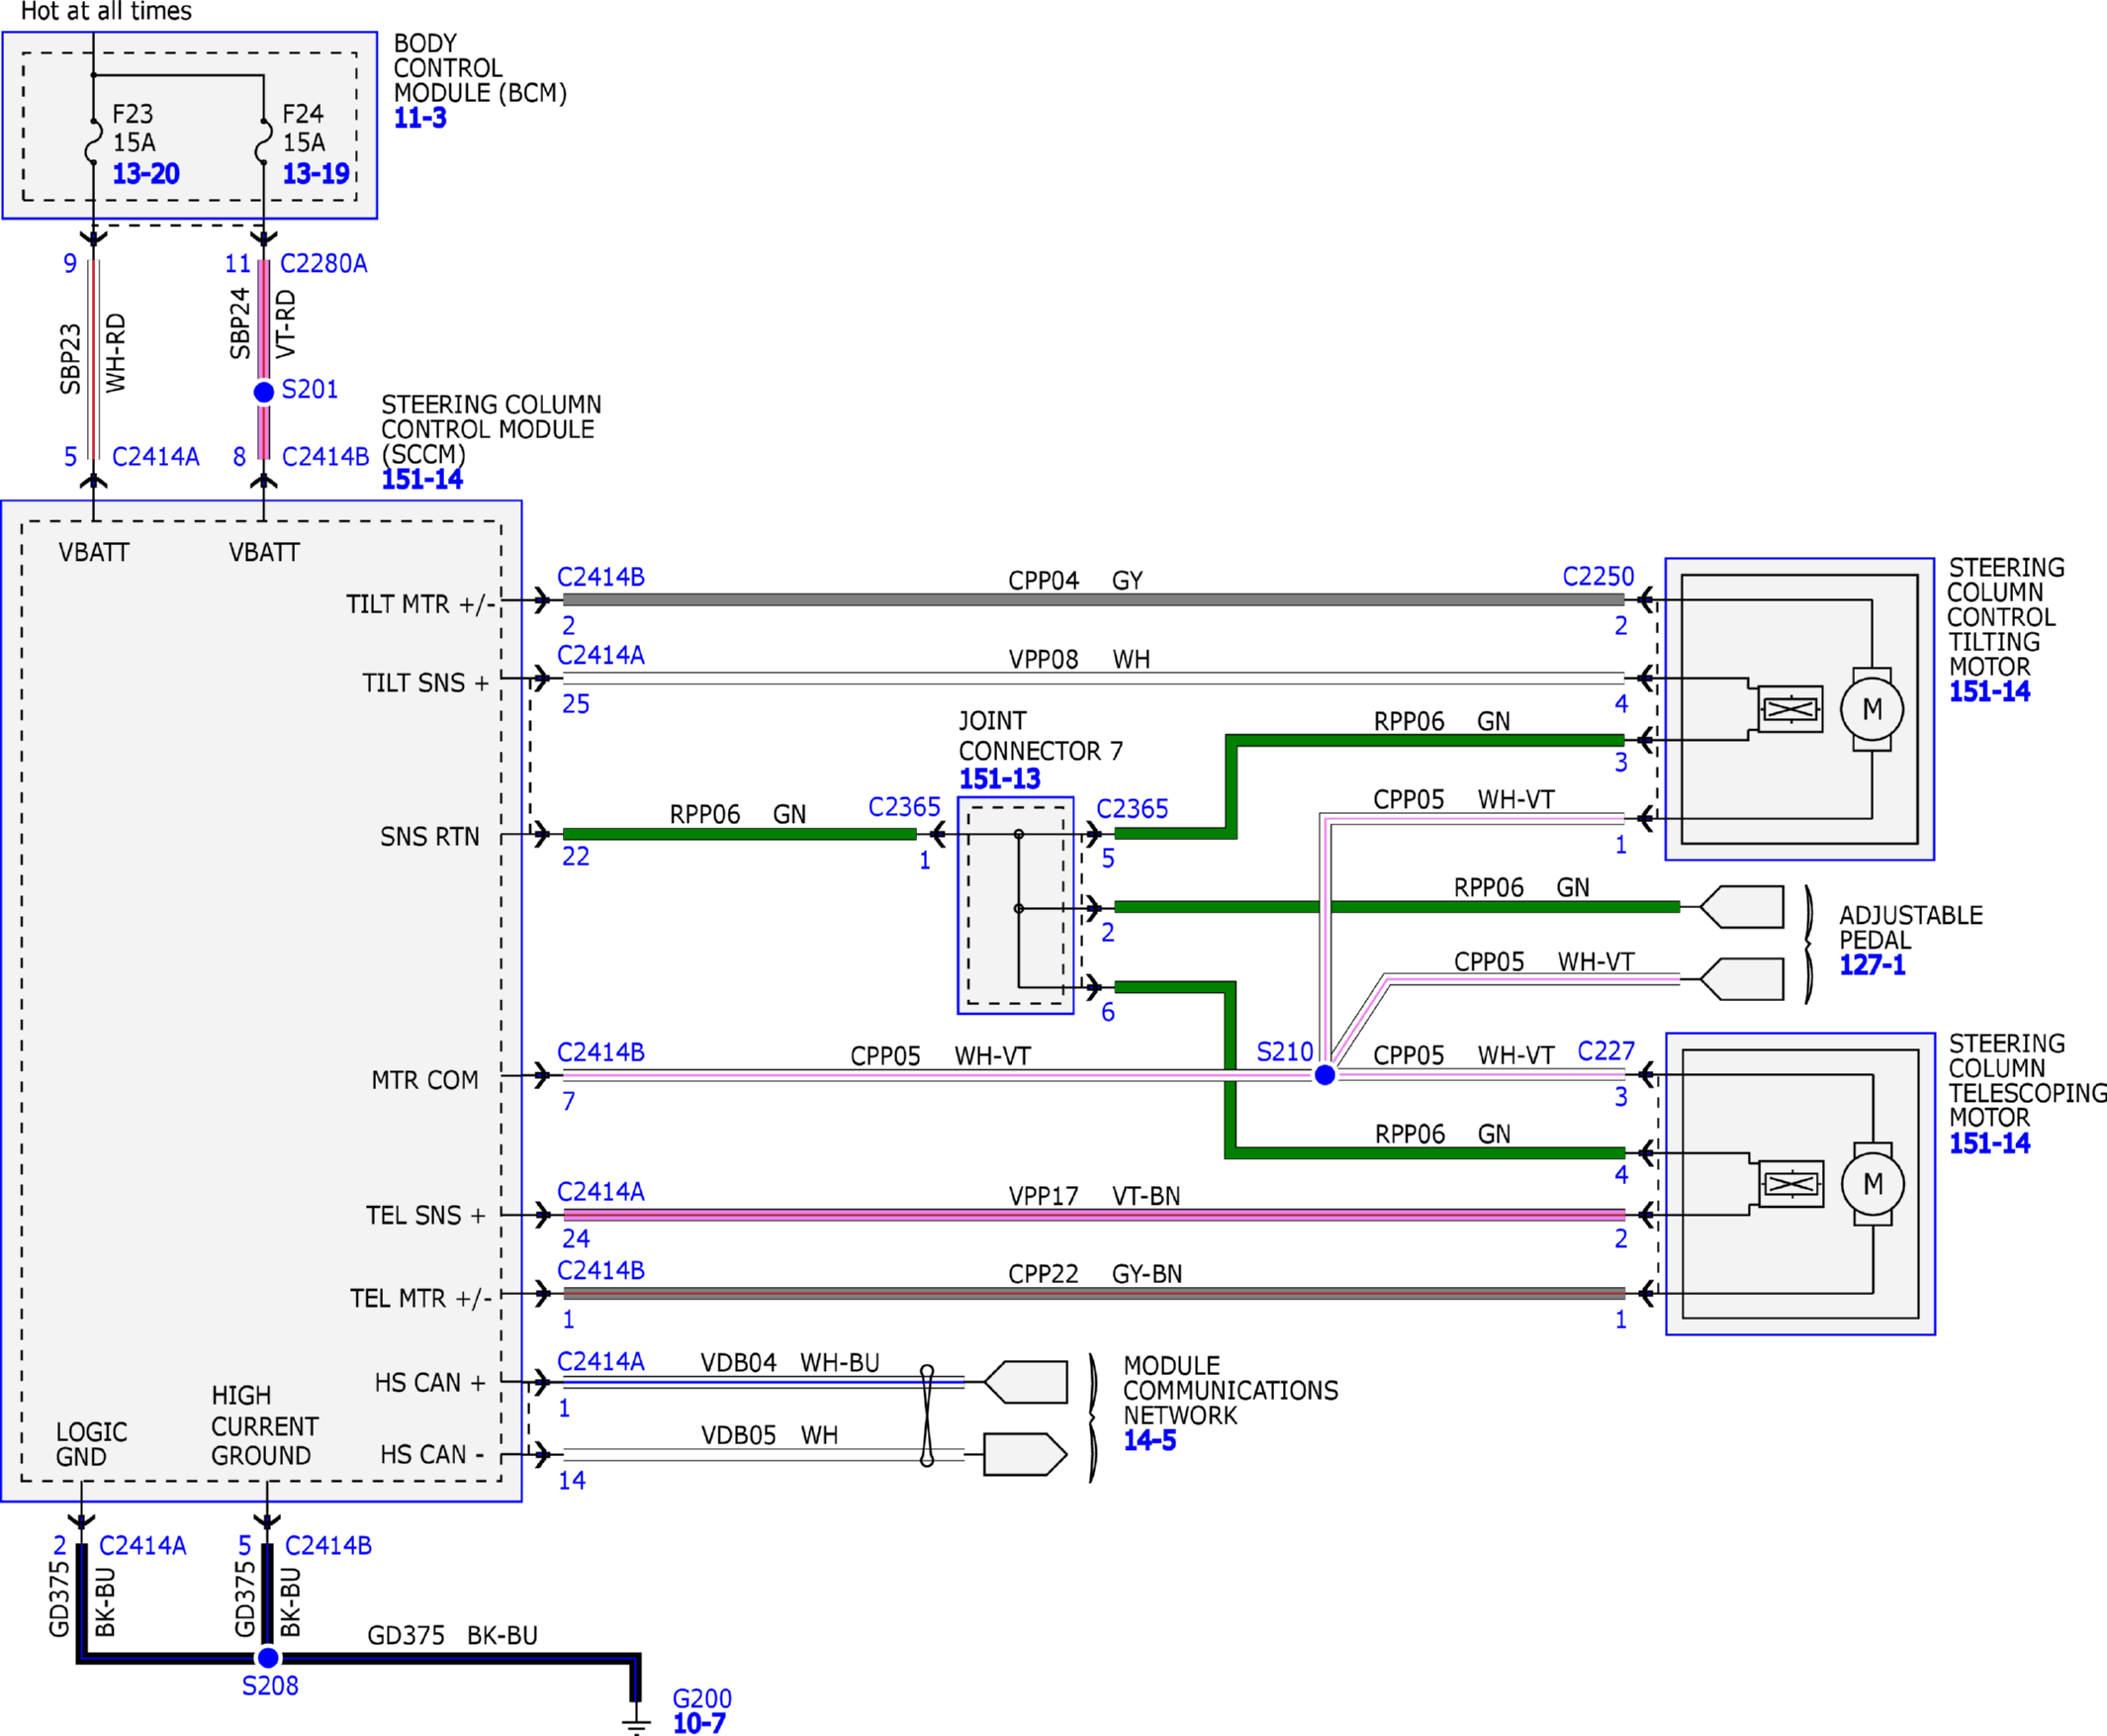Click the HS CAN - off-page arrow symbol
The image size is (2107, 1736).
tap(1026, 1454)
